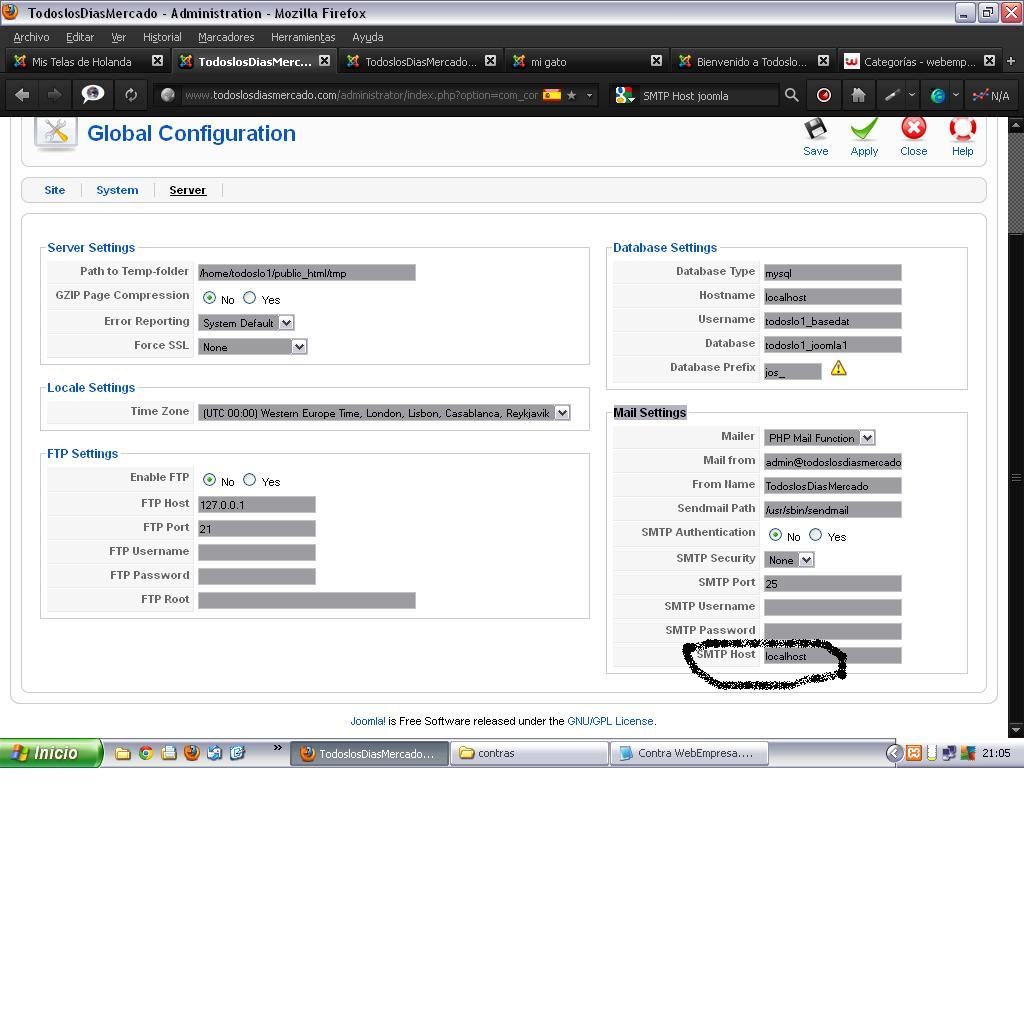Click the Path to Temp-folder field
This screenshot has height=1020, width=1024.
tap(307, 273)
